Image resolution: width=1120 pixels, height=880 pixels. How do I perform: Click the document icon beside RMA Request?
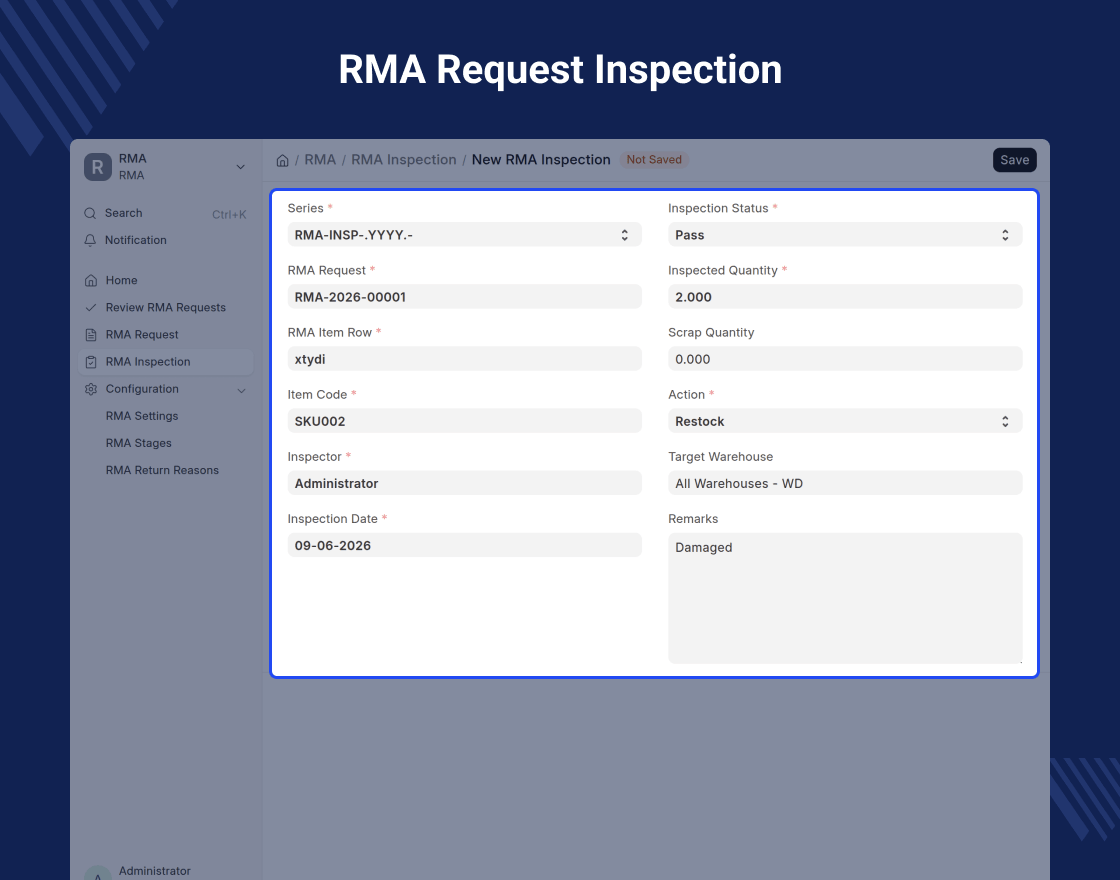pos(91,335)
